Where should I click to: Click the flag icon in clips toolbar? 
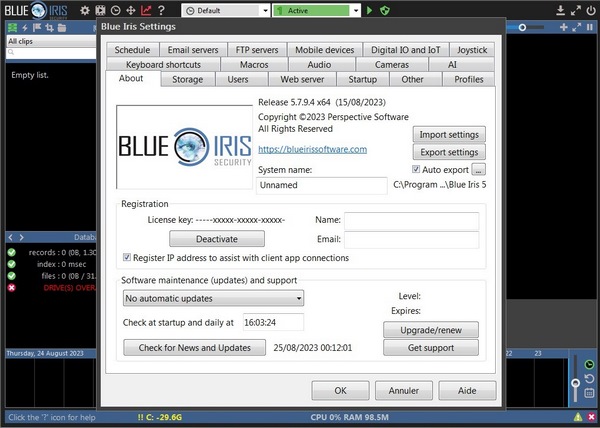click(x=37, y=27)
